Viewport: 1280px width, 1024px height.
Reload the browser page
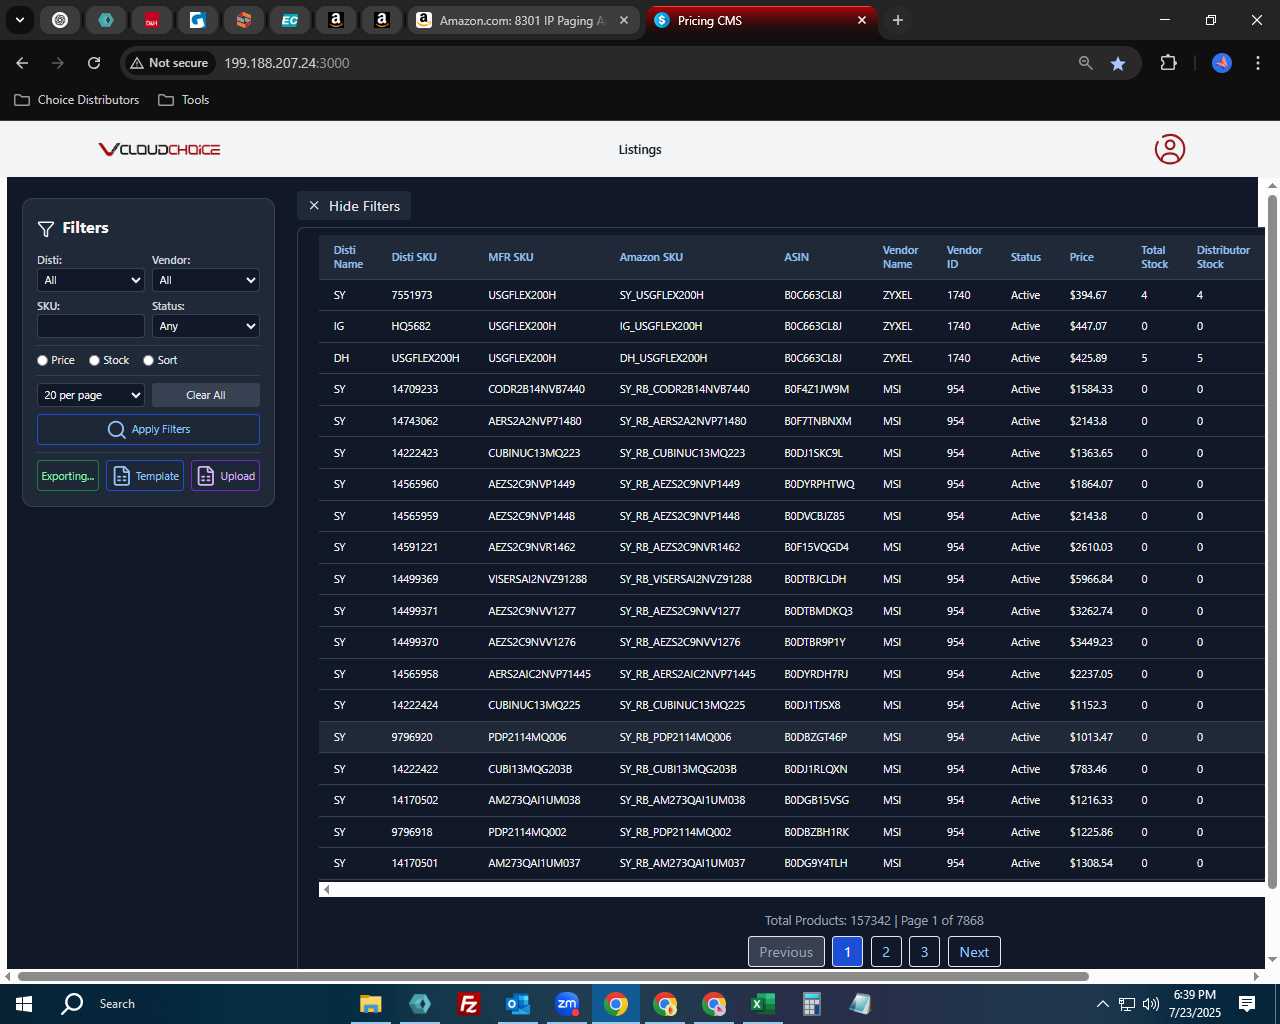(94, 63)
